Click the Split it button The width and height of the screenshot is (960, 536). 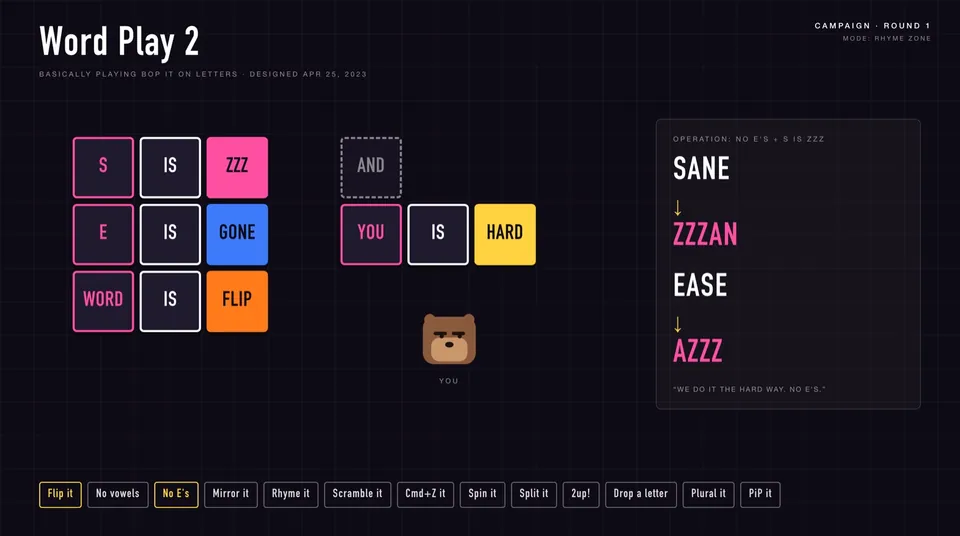coord(534,494)
